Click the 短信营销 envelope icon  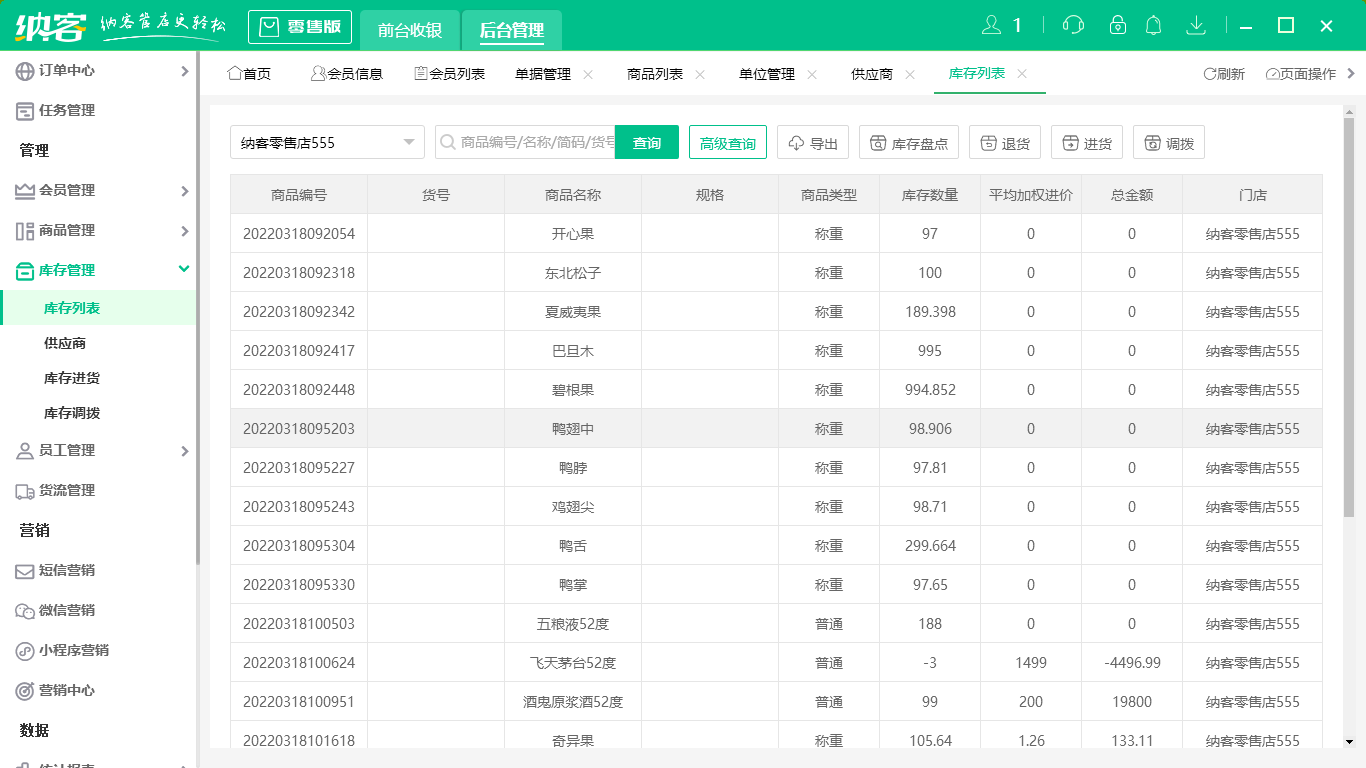(25, 571)
